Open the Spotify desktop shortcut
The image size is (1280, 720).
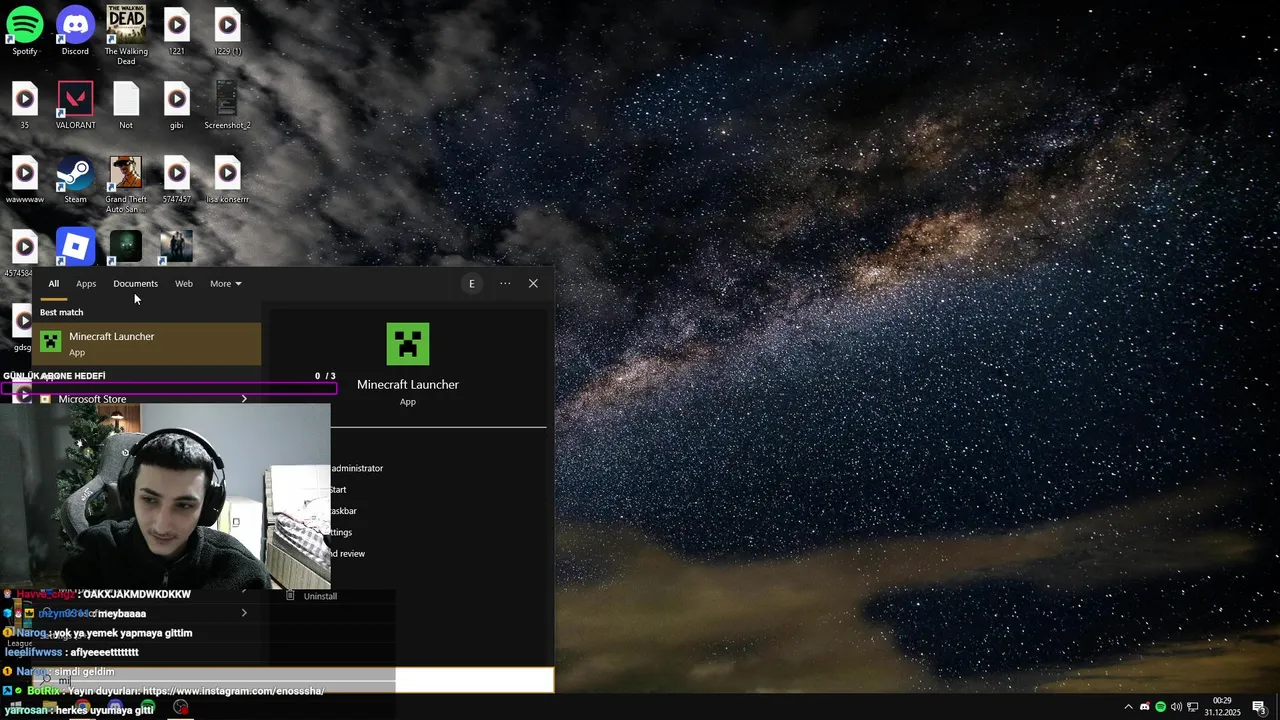pyautogui.click(x=25, y=31)
